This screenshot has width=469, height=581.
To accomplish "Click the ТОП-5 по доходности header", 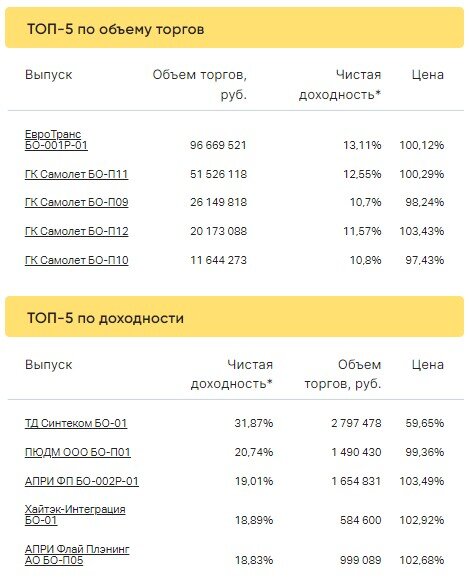I will (x=105, y=318).
